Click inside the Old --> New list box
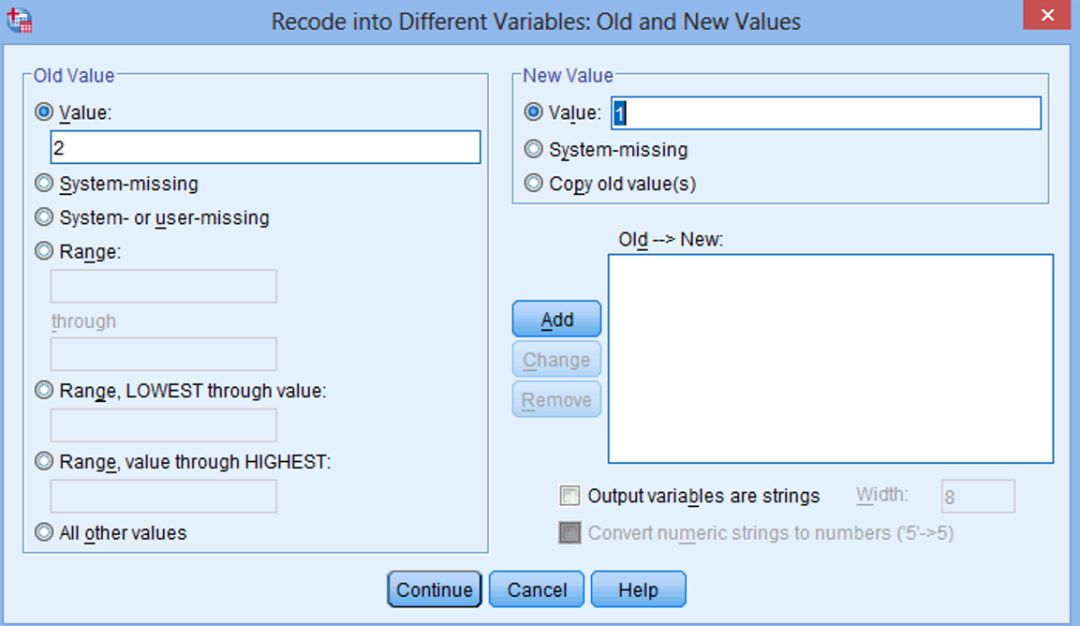 coord(831,359)
